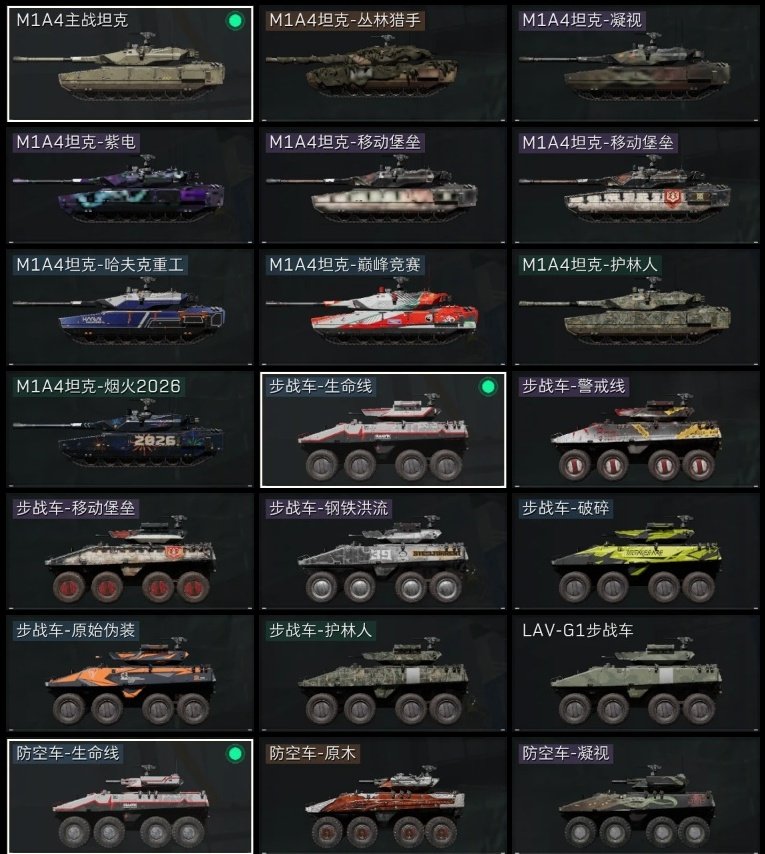This screenshot has width=765, height=854.
Task: Select the M1A4坦克-烟火2026 skin
Action: (x=130, y=430)
